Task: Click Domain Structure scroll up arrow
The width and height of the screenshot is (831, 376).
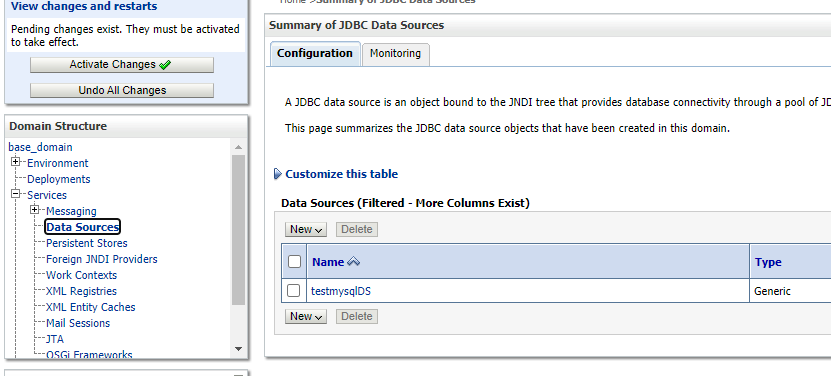Action: point(238,147)
